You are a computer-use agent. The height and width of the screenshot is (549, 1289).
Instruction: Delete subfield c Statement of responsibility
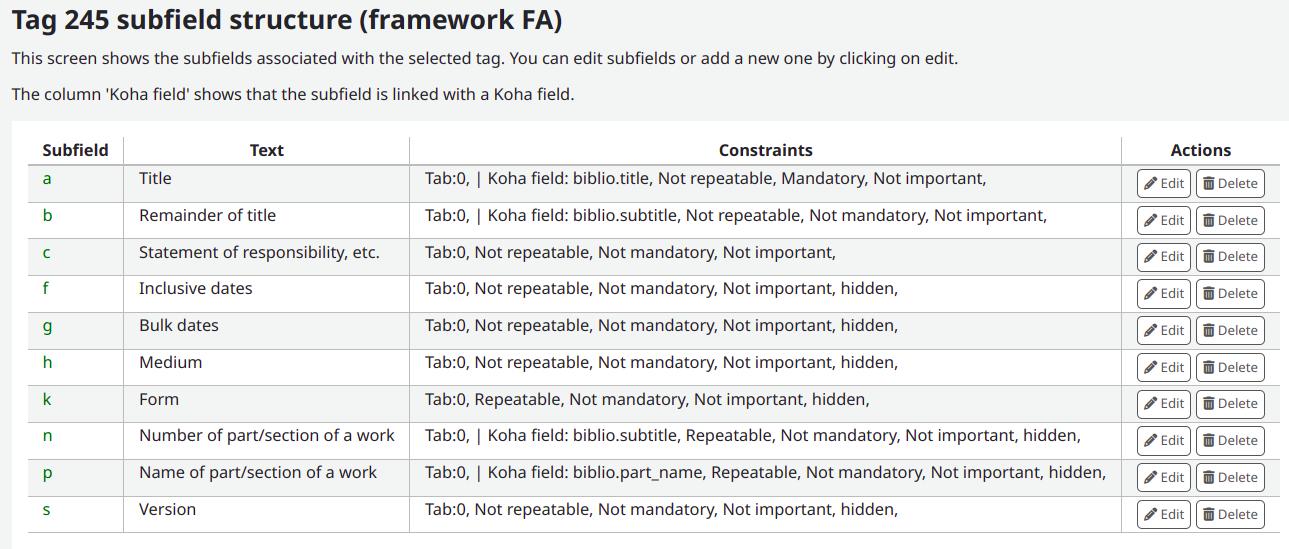(1229, 257)
